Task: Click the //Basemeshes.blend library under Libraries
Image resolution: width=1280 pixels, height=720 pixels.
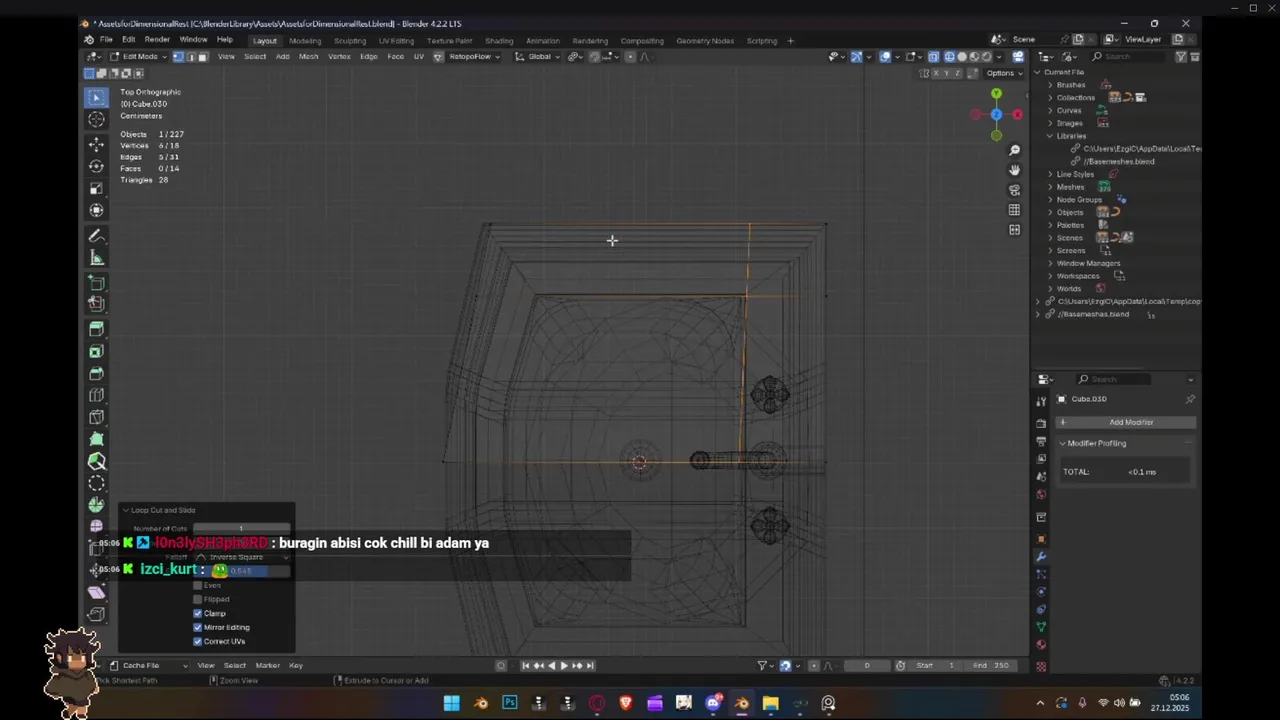Action: coord(1118,161)
